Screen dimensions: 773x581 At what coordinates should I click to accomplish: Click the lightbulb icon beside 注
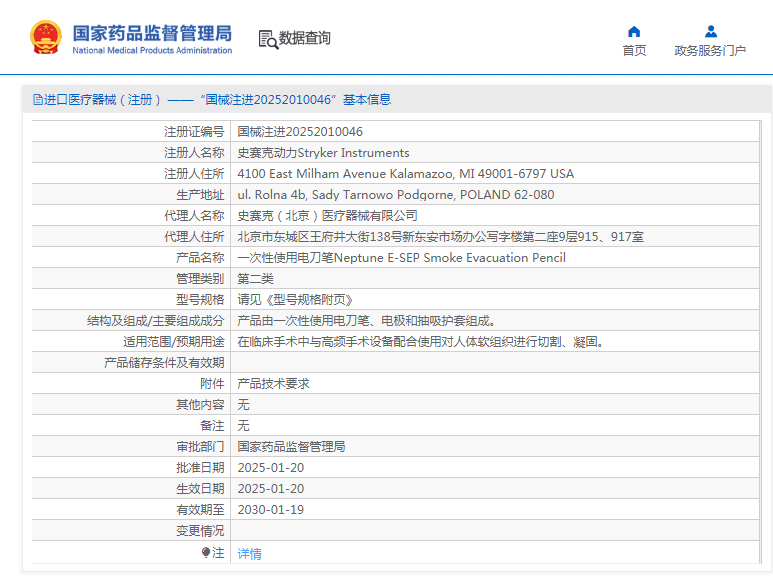point(206,552)
